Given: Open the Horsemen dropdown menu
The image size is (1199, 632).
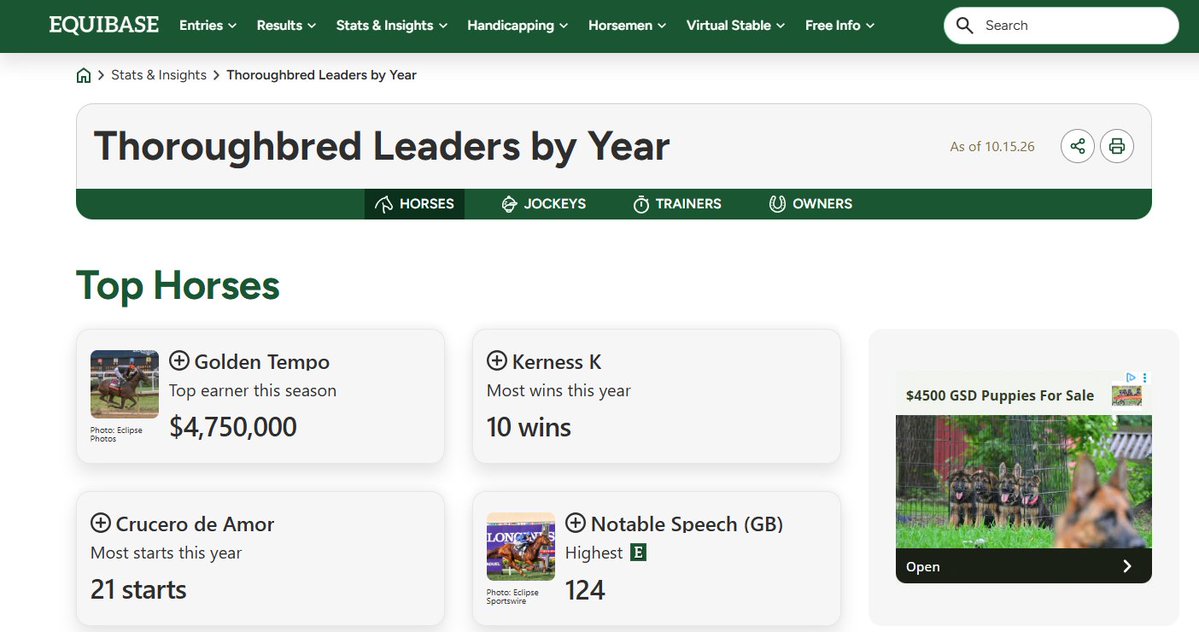Looking at the screenshot, I should 627,25.
